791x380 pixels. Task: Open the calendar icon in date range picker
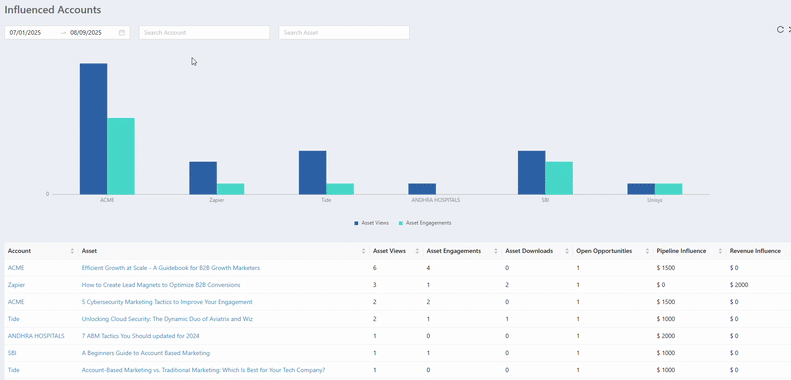coord(122,32)
